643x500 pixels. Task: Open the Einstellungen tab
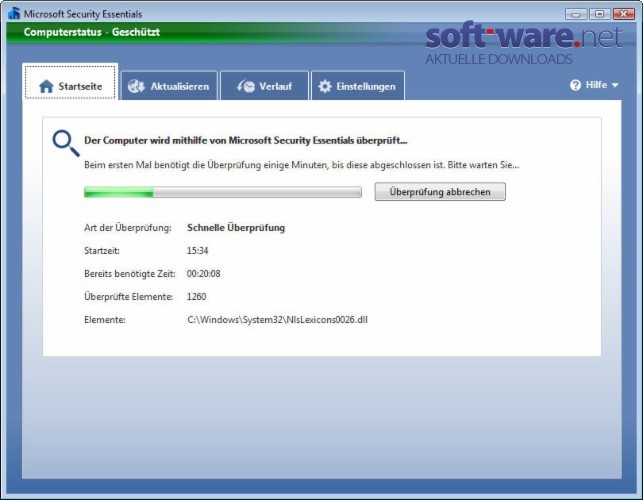tap(358, 85)
